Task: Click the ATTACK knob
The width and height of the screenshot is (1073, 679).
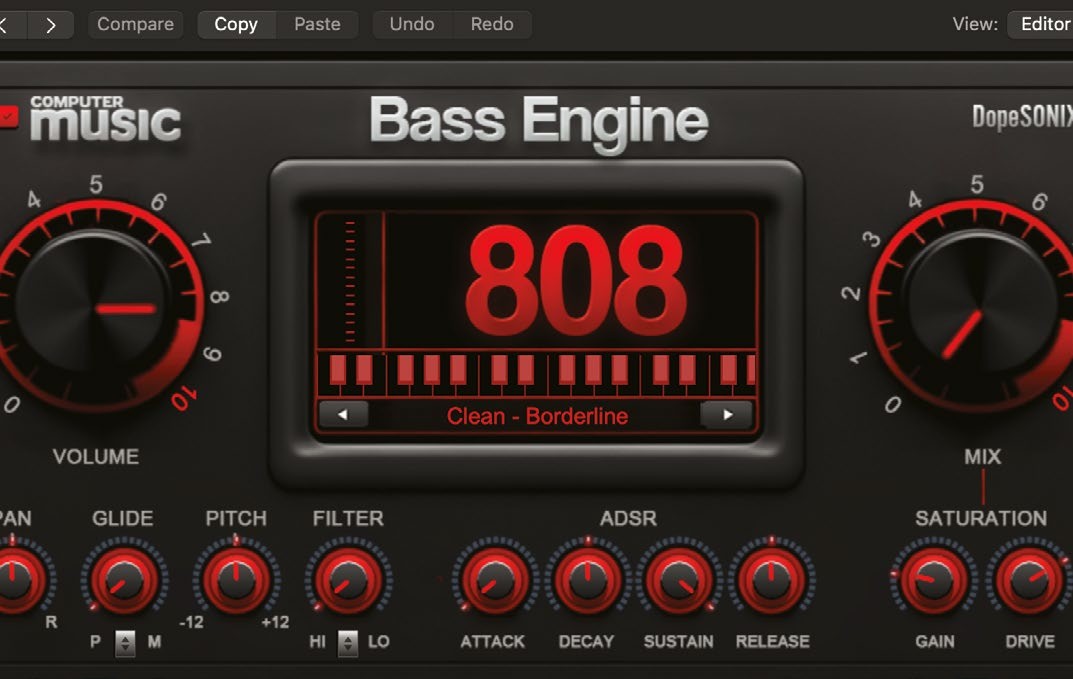Action: 495,580
